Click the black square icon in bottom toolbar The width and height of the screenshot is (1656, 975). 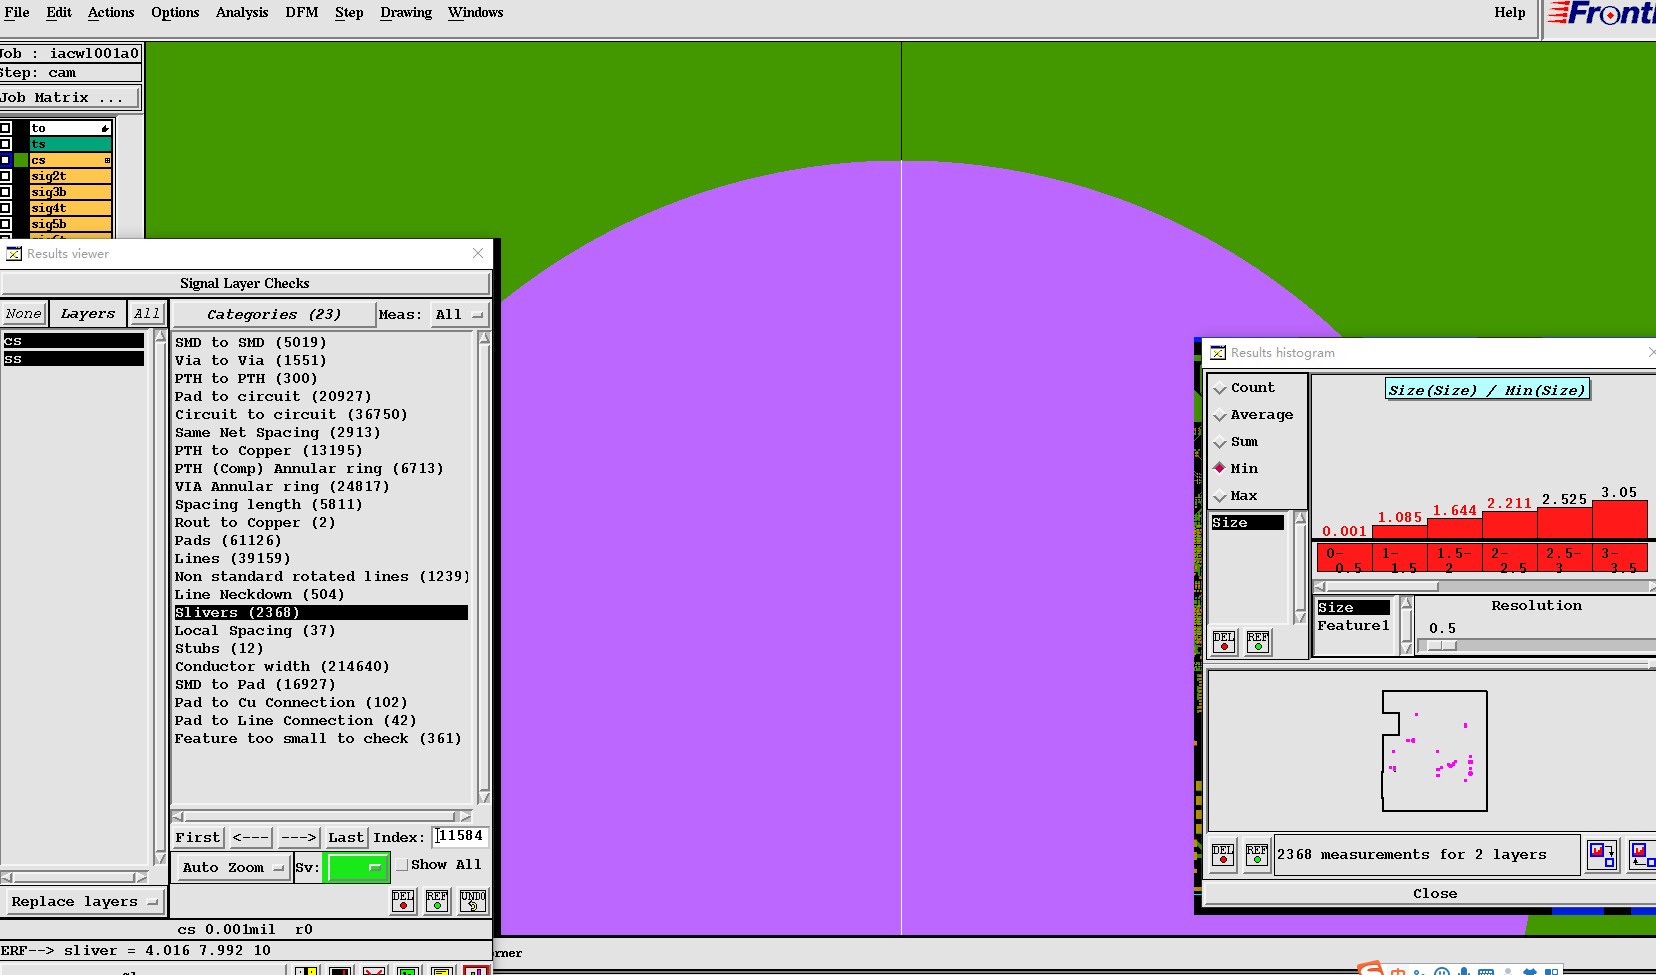point(340,971)
